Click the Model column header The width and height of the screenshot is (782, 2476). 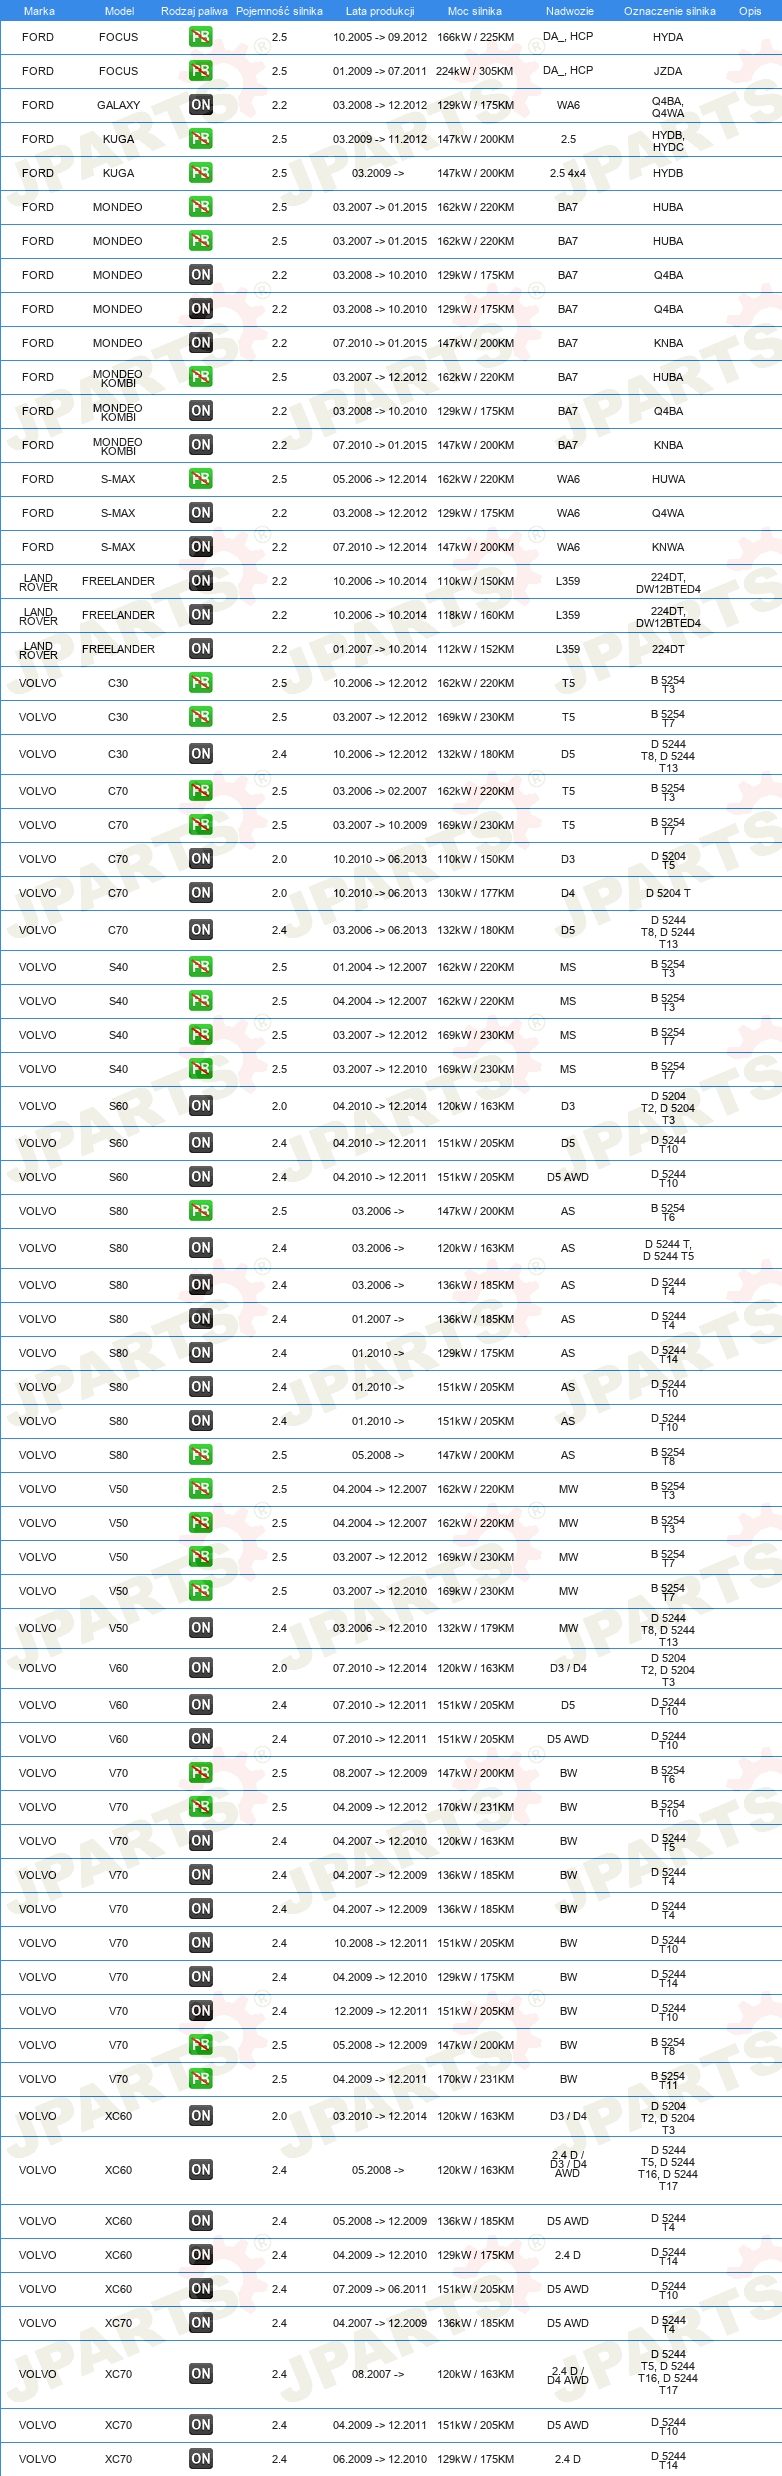(x=119, y=11)
